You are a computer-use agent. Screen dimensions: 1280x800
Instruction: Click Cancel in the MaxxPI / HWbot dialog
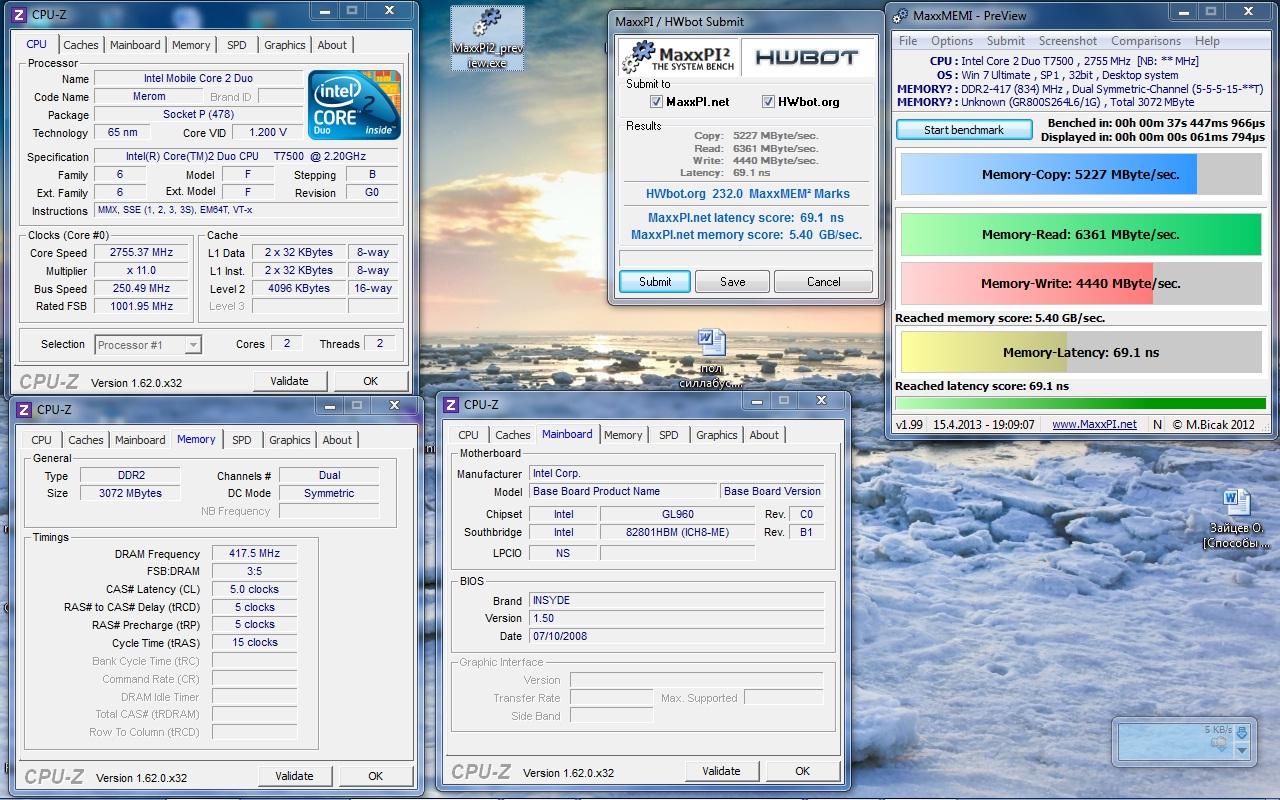click(824, 282)
